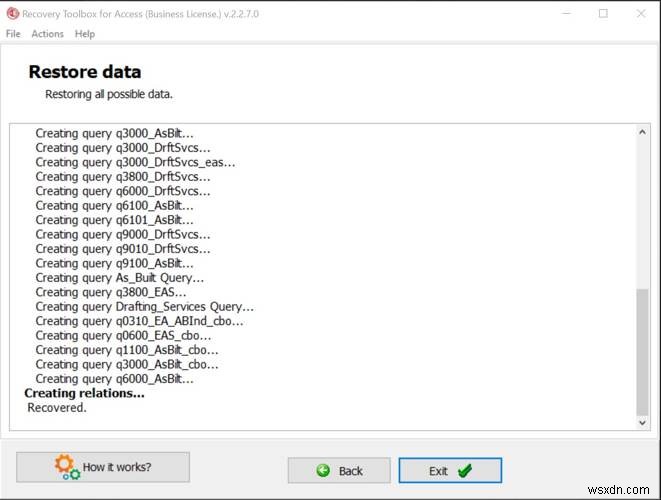Click the orange gears icon
This screenshot has height=500, width=661.
point(67,467)
